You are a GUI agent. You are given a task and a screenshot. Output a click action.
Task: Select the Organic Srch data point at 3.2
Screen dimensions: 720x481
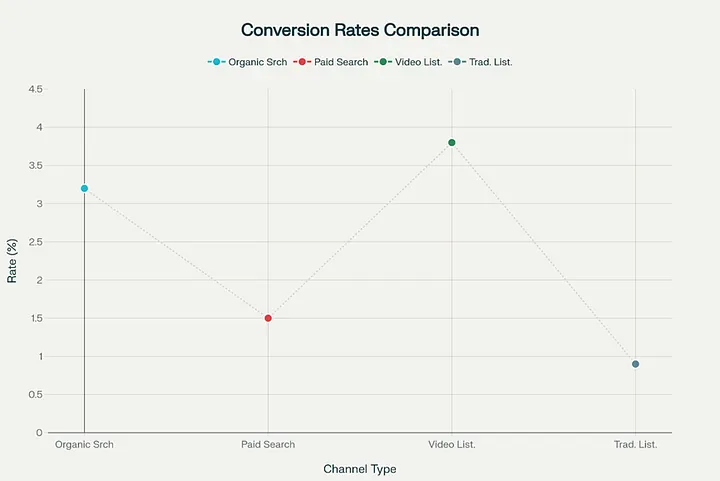pyautogui.click(x=84, y=188)
